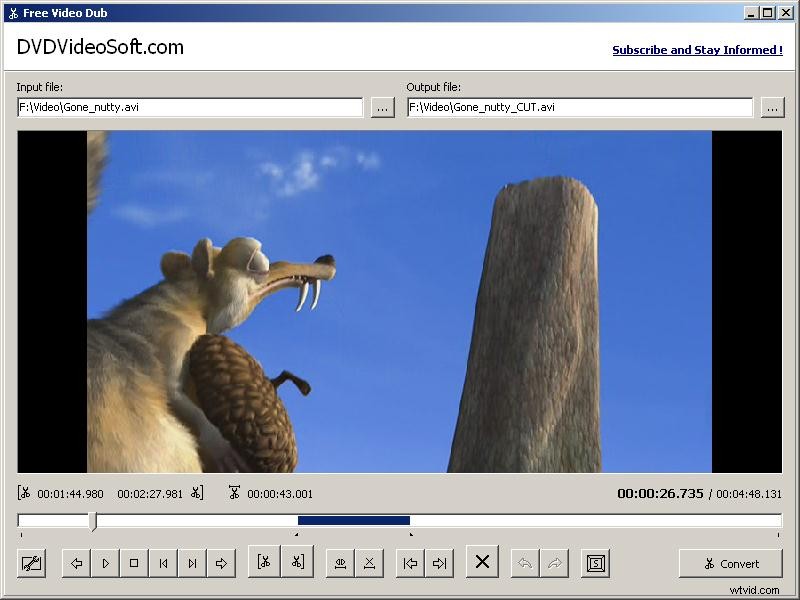This screenshot has height=600, width=800.
Task: Jump to the selection start marker
Action: coord(409,563)
